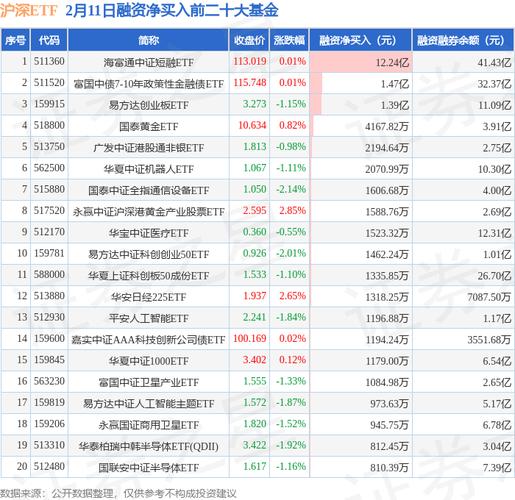Select fund code 159206
This screenshot has height=500, width=515.
coord(49,424)
